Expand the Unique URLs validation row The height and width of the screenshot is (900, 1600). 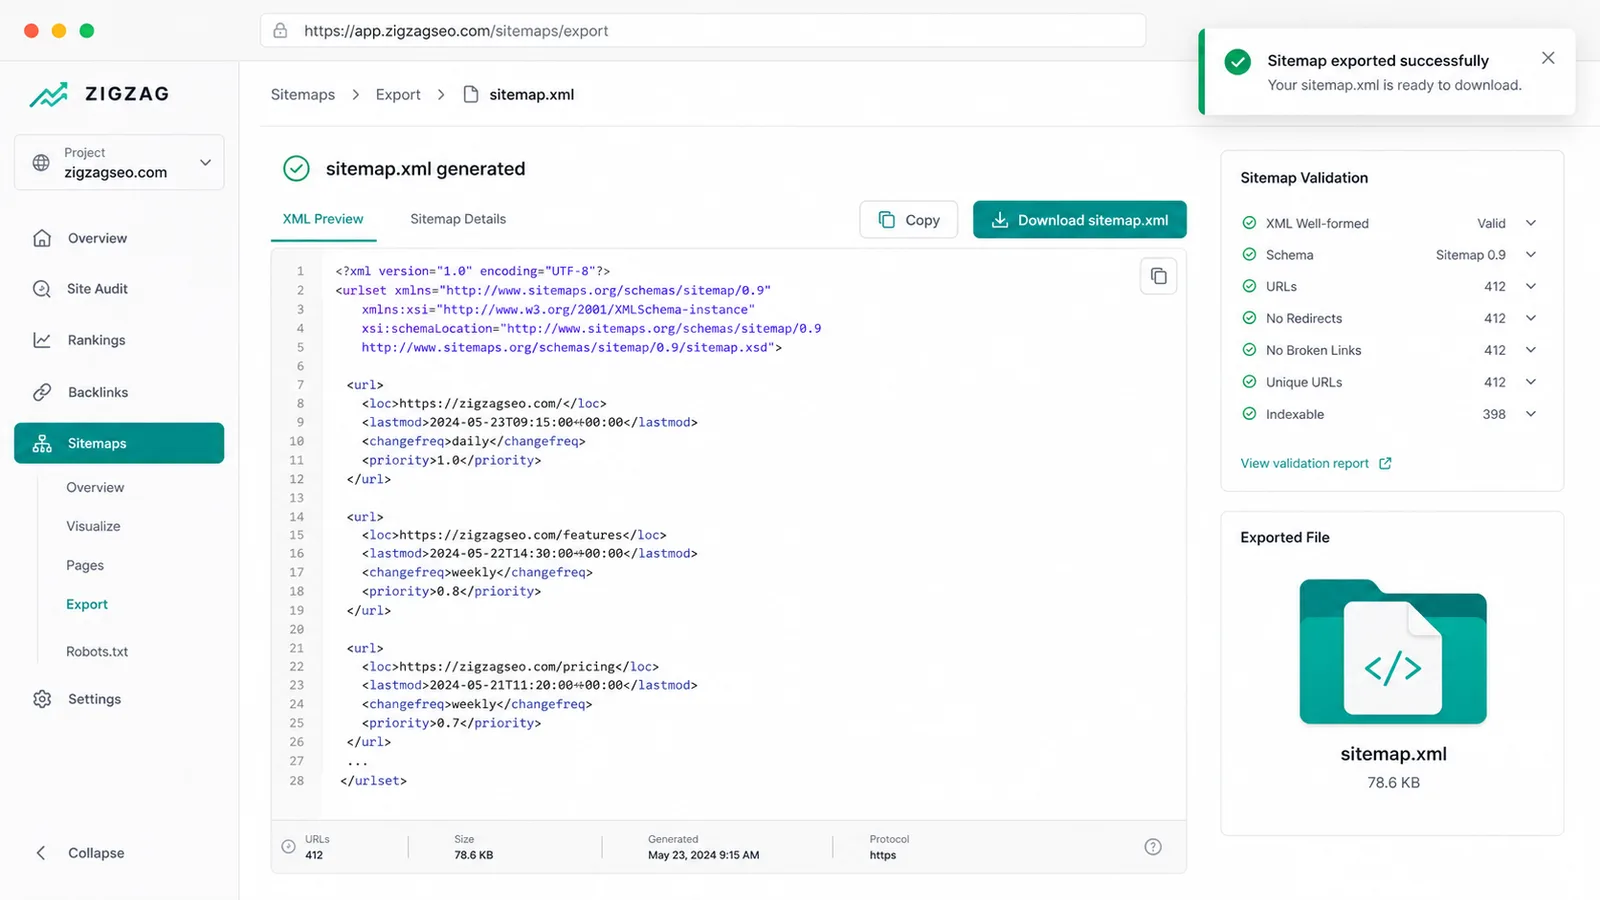[x=1531, y=382]
